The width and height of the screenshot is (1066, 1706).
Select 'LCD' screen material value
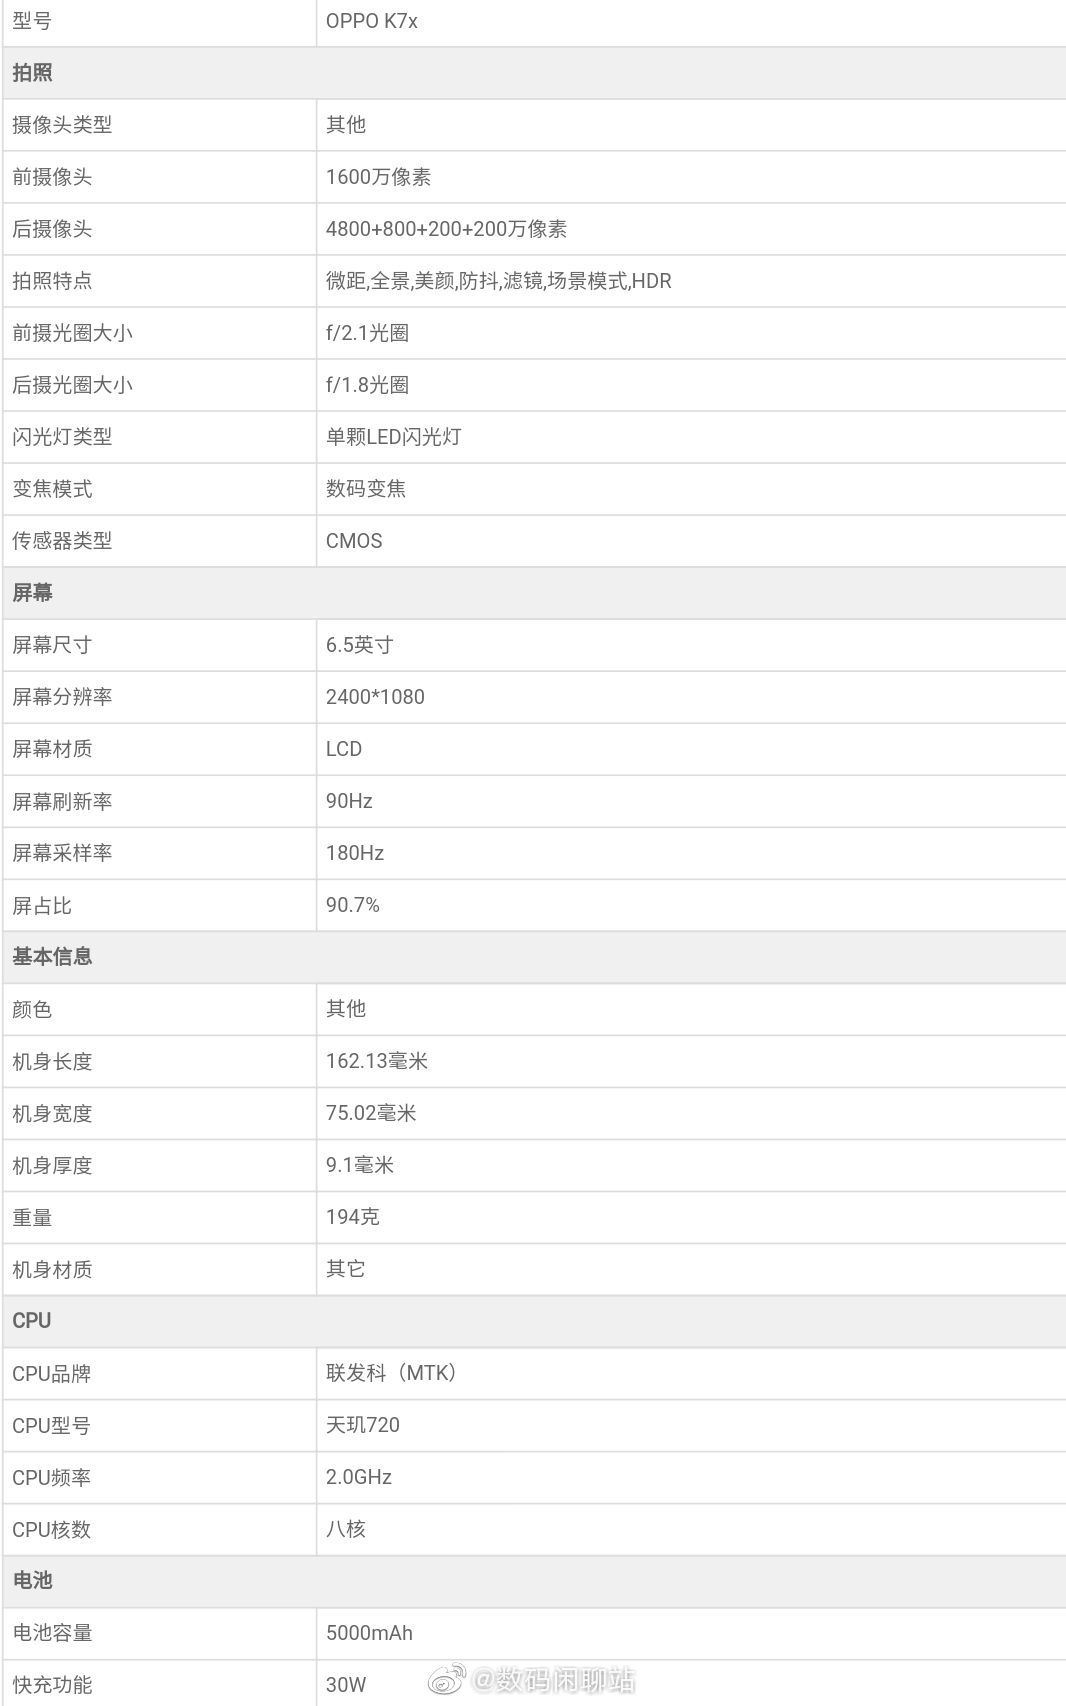(x=344, y=749)
